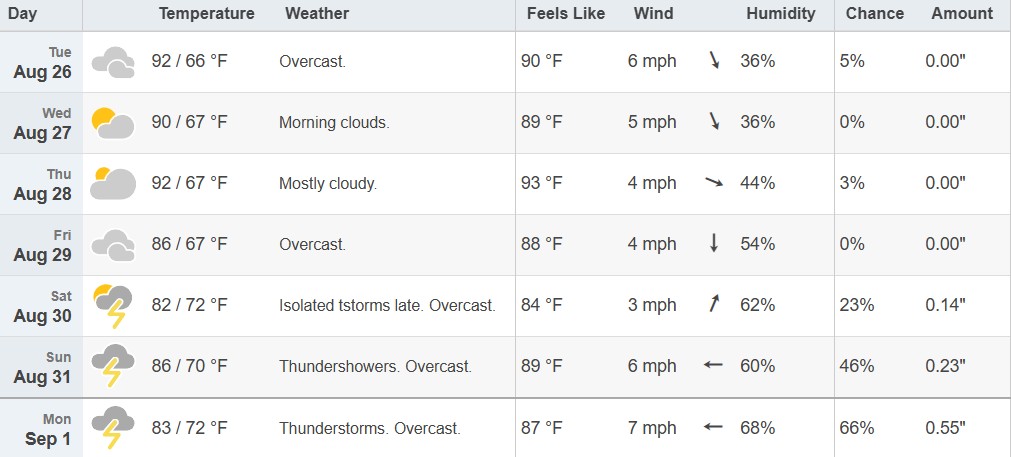Click the thunderstorm icon for Sep 1
Viewport: 1011px width, 457px height.
point(113,427)
